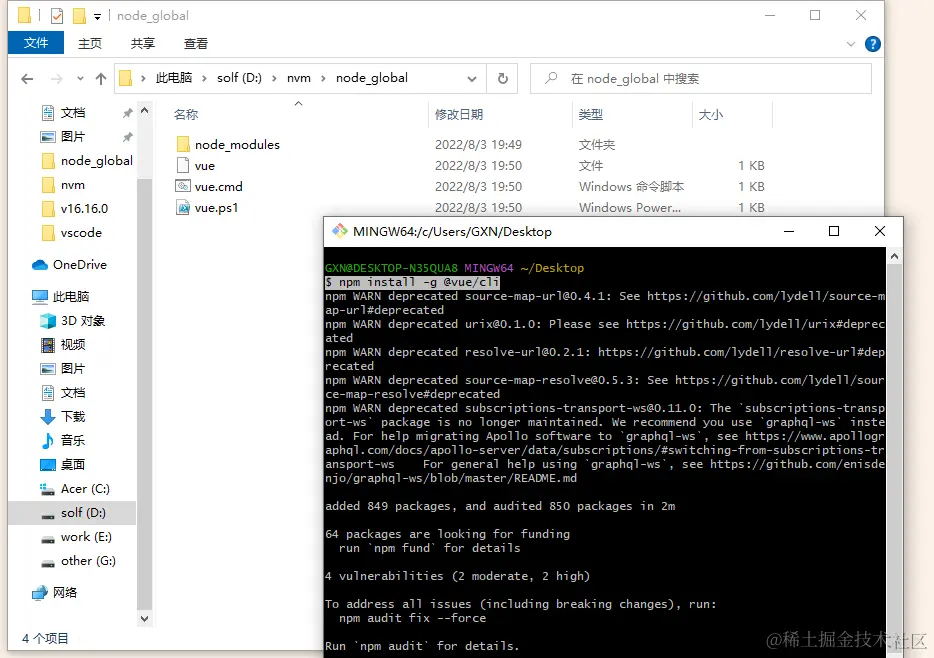Select the node_modules folder icon
Image resolution: width=934 pixels, height=658 pixels.
(183, 144)
